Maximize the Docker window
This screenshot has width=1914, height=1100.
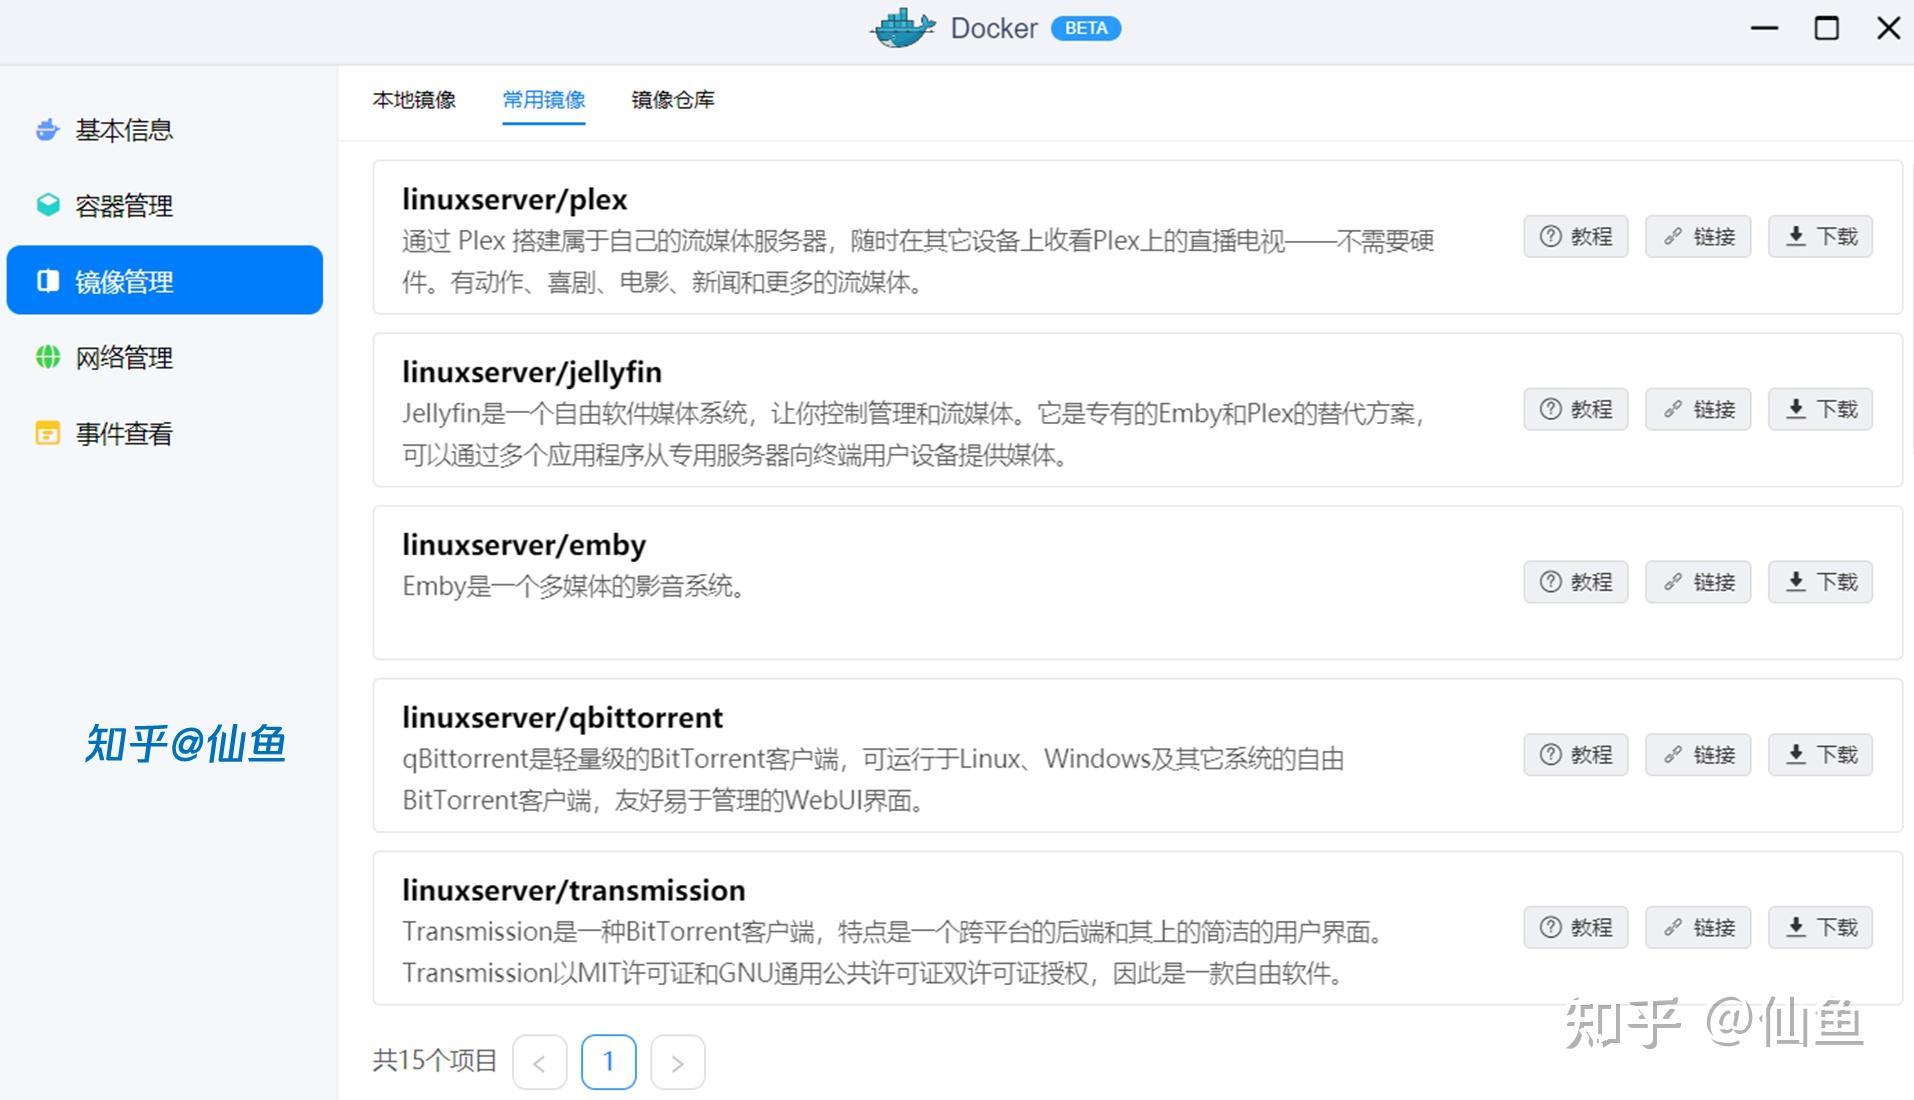click(x=1827, y=28)
